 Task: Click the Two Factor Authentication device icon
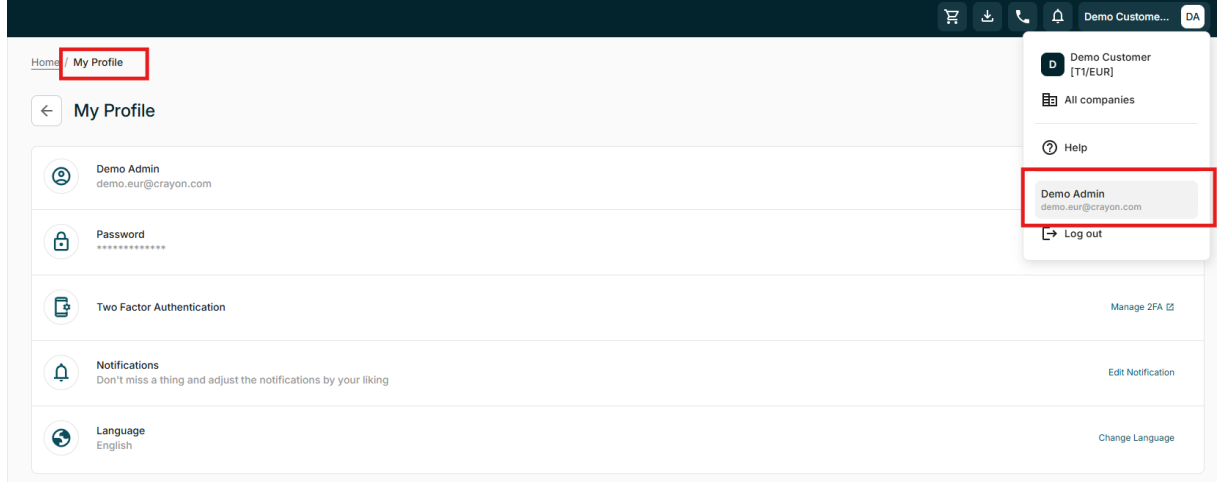(61, 307)
